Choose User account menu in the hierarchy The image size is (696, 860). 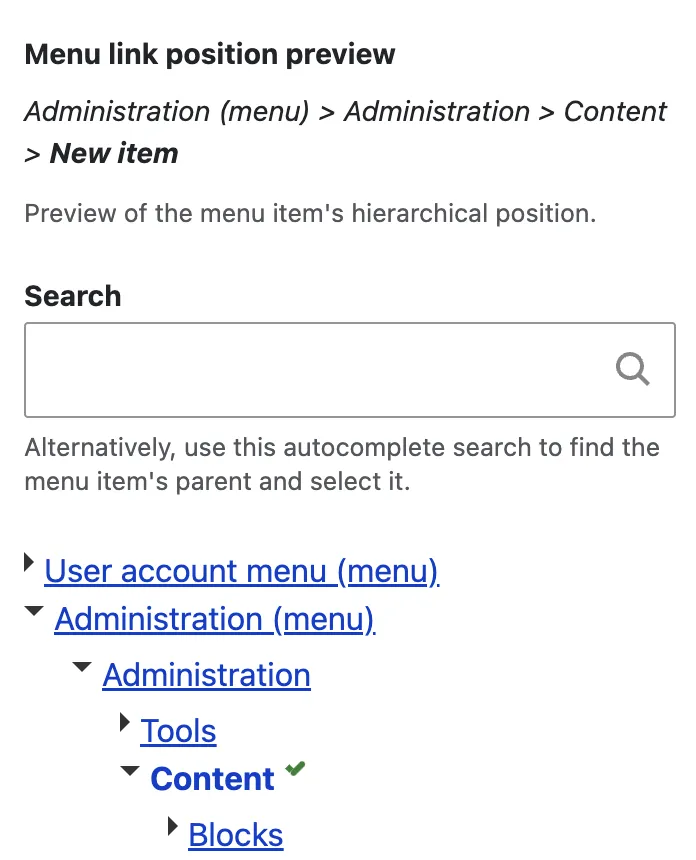240,571
